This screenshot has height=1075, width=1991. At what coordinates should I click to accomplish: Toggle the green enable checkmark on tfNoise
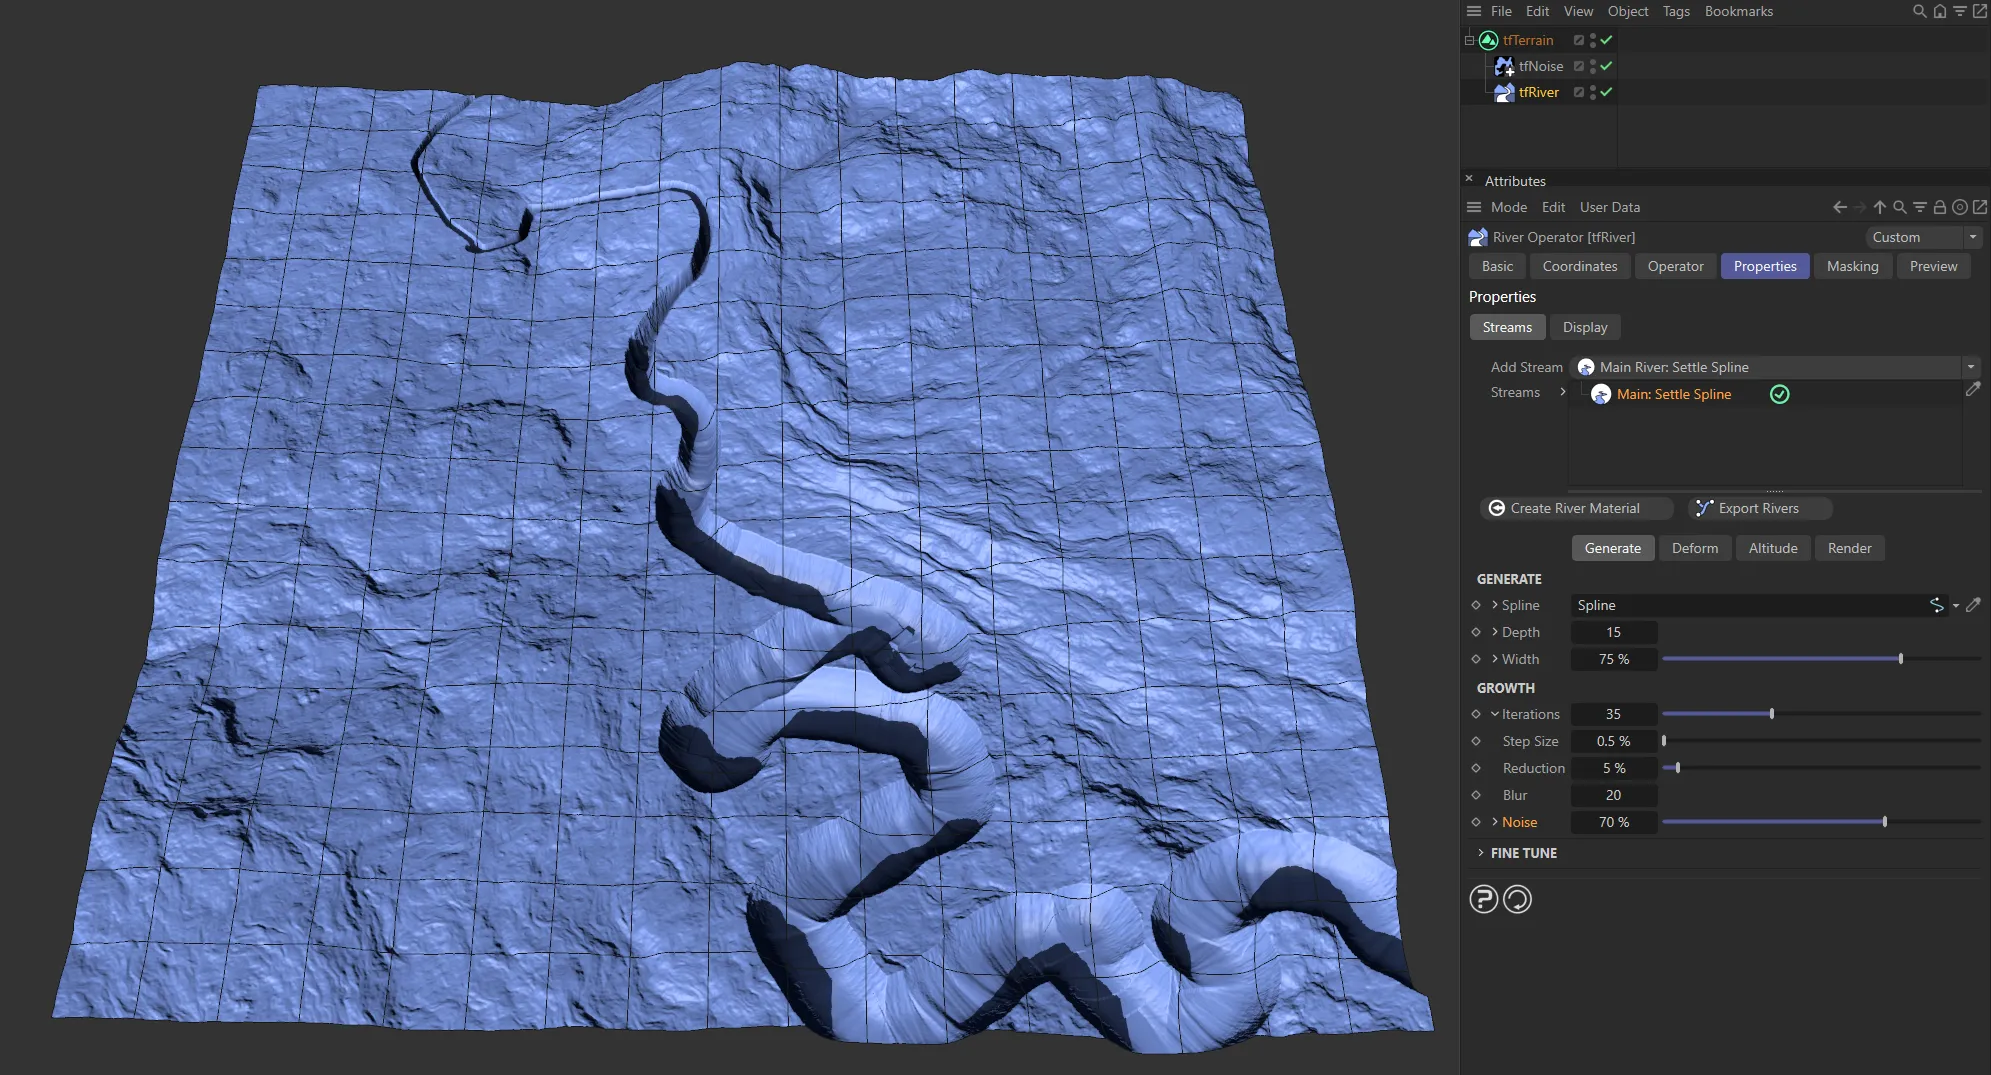1605,66
